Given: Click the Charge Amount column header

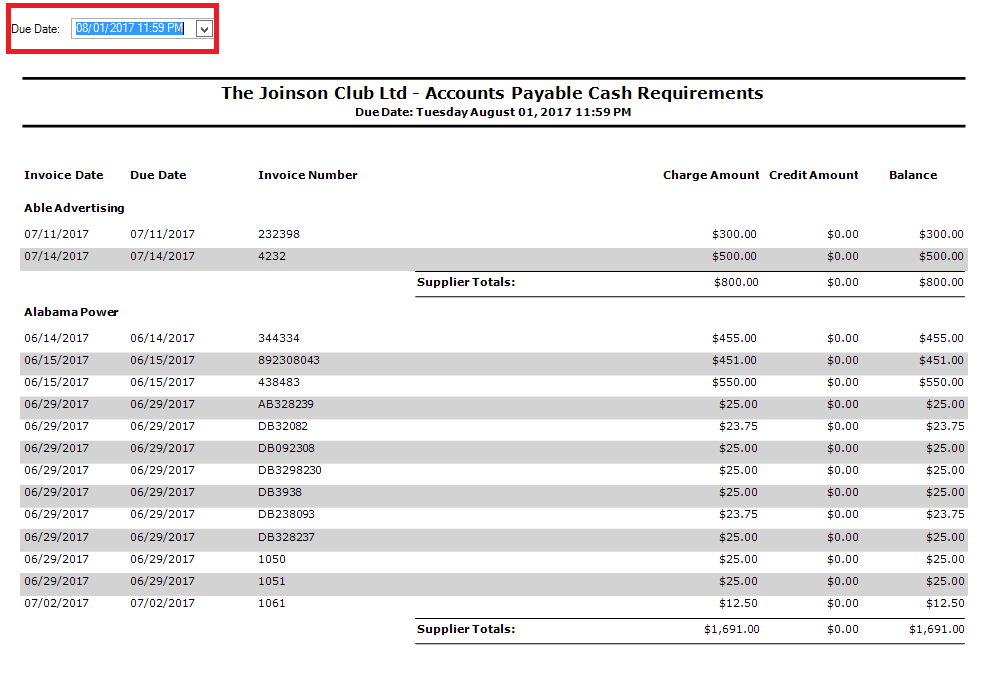Looking at the screenshot, I should point(711,175).
